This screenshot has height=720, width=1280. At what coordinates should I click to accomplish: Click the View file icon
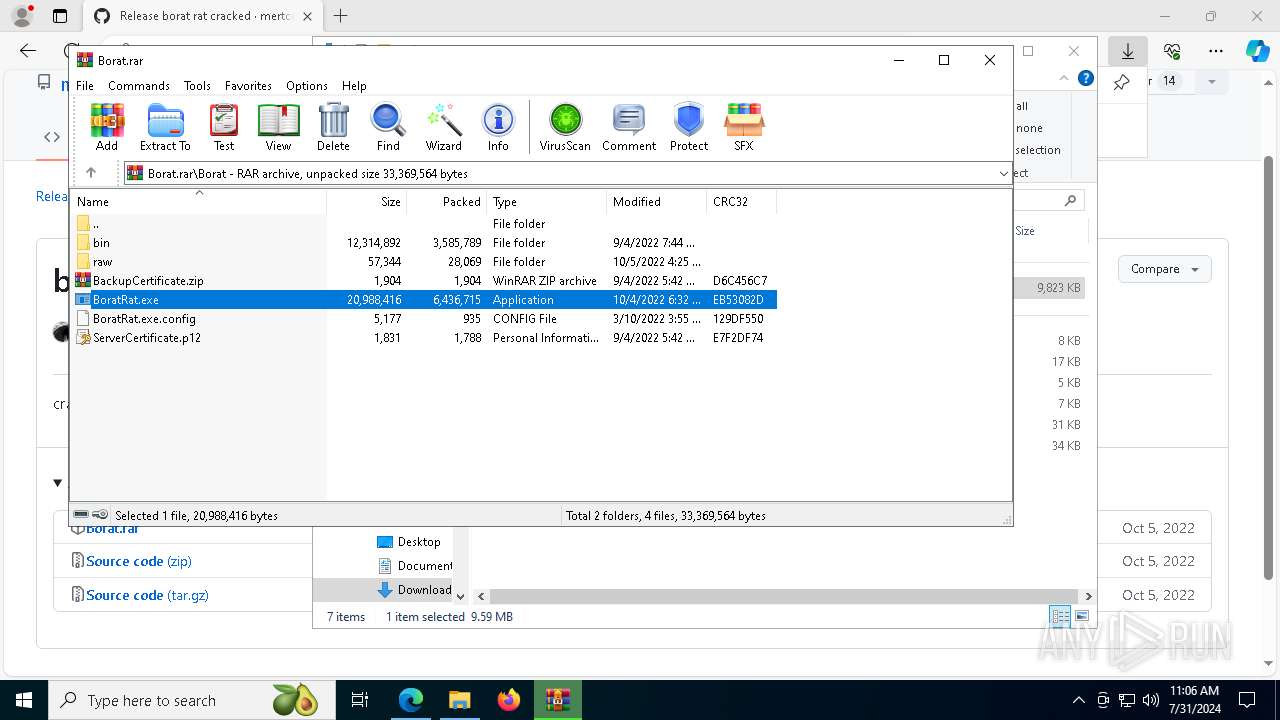(278, 127)
